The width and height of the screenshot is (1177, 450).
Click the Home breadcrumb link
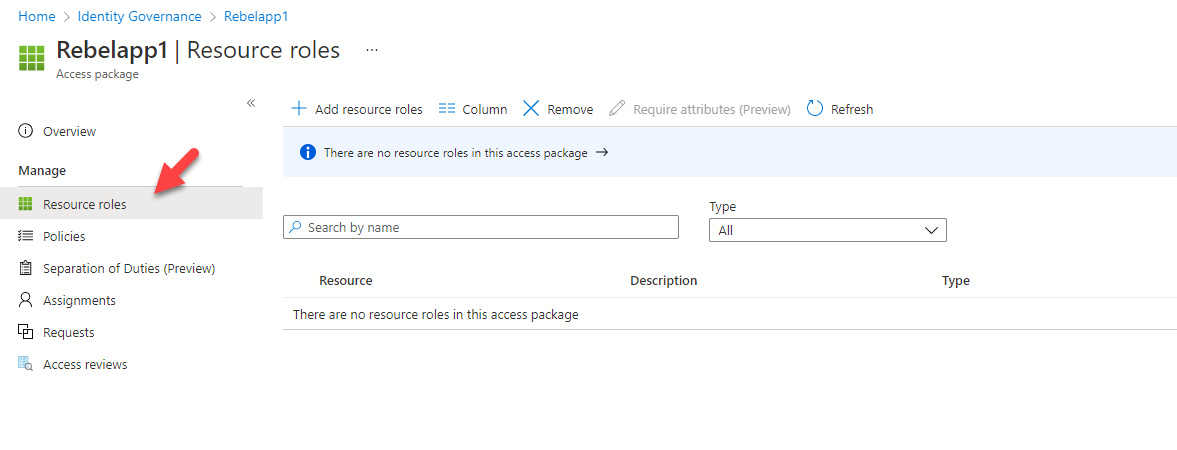(x=37, y=16)
